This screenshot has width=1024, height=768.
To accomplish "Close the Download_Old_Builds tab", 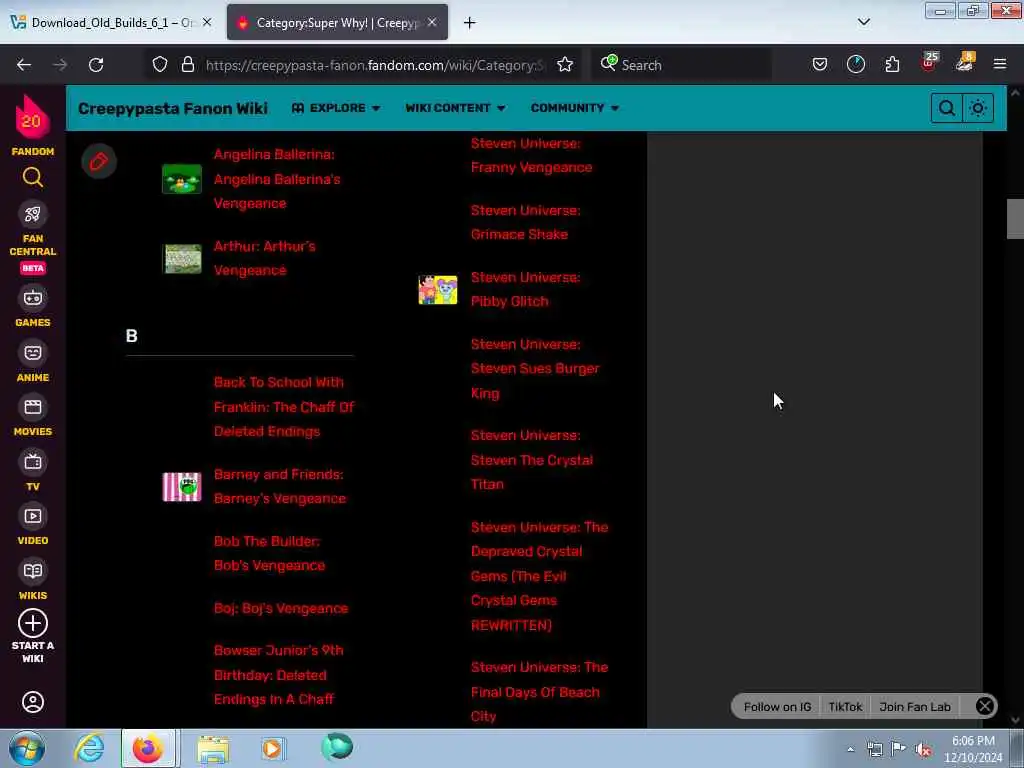I will (207, 22).
